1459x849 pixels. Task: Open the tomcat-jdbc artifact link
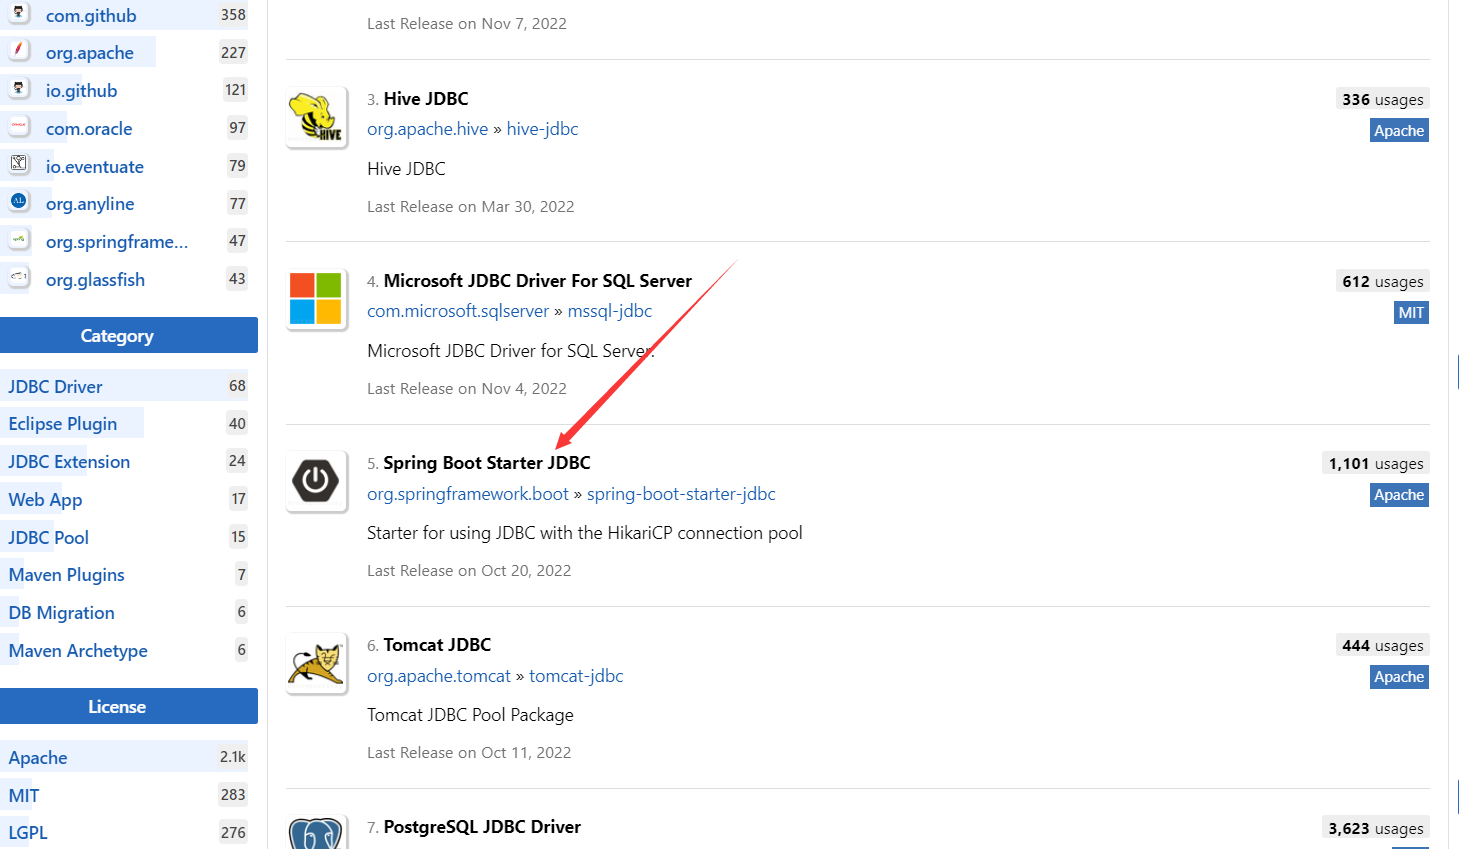(x=576, y=676)
